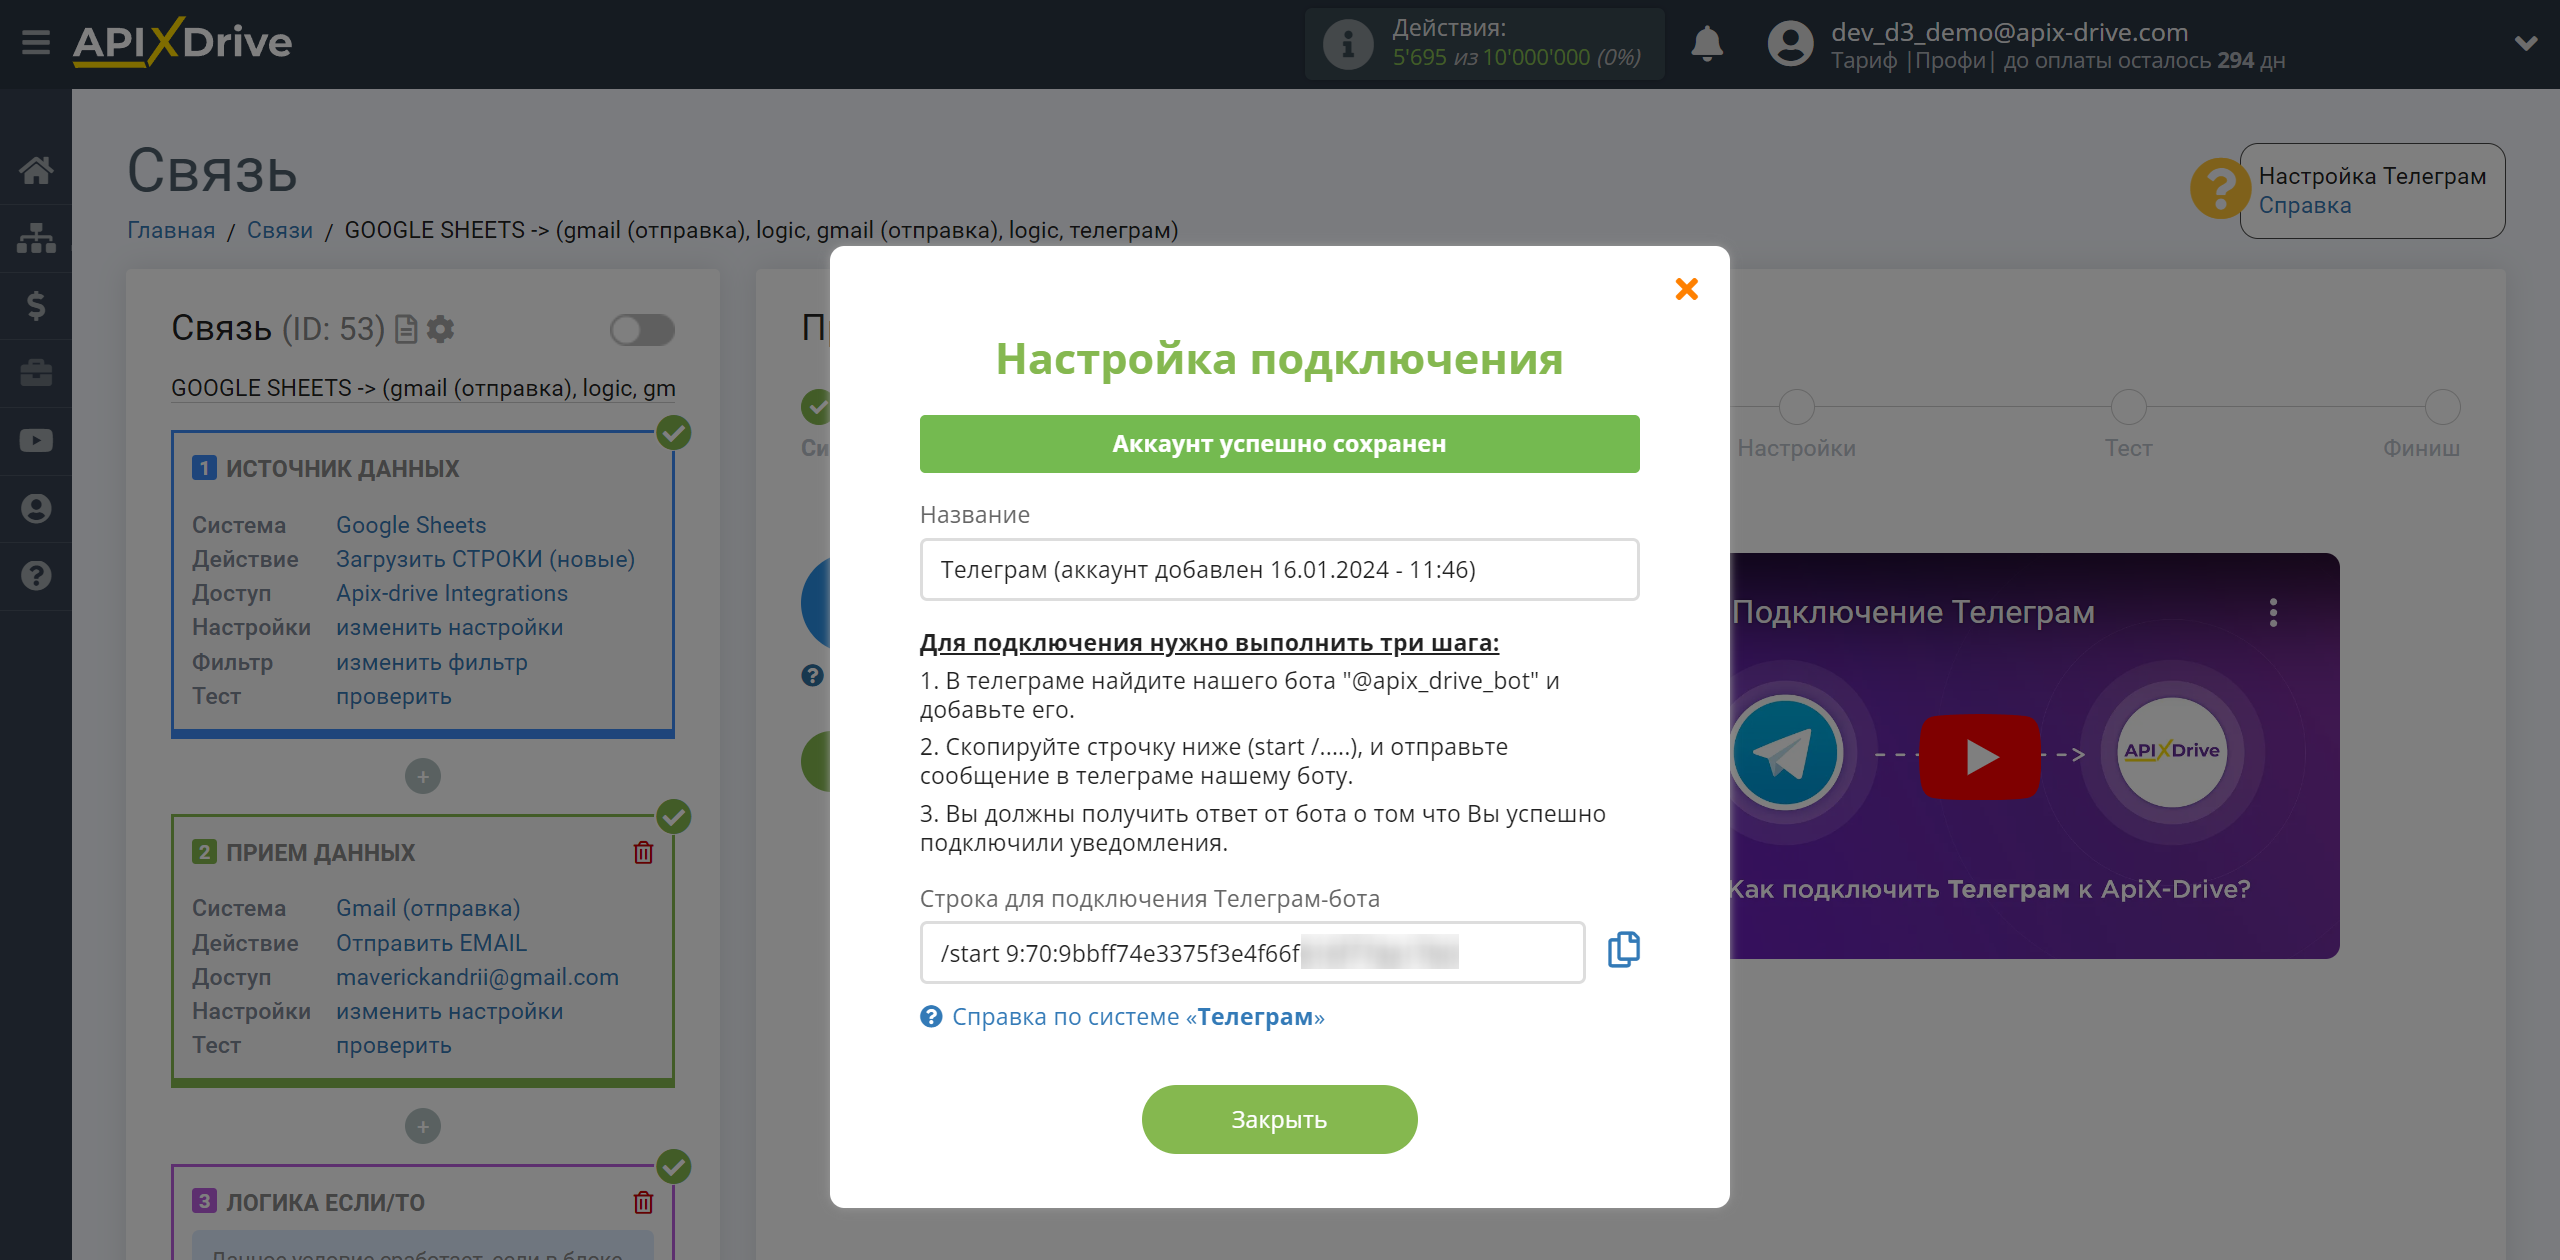
Task: Open the Справка help link
Action: [2305, 205]
